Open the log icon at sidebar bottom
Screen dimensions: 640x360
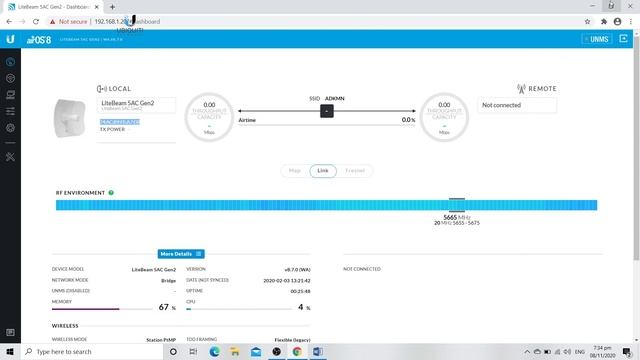point(10,333)
